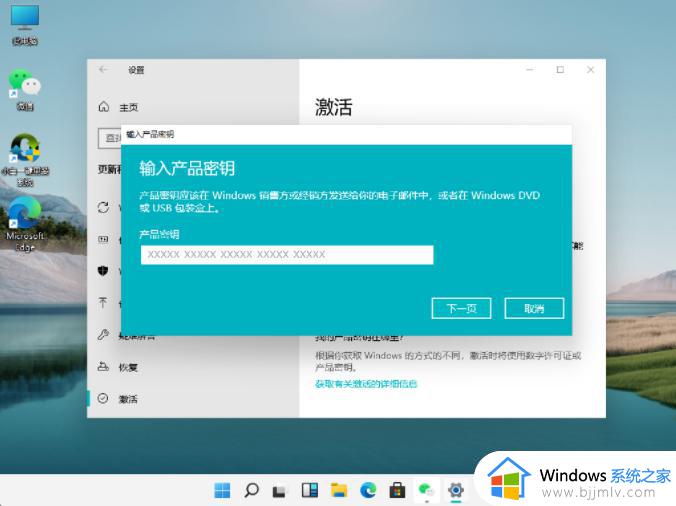The height and width of the screenshot is (506, 676).
Task: Open WeChat on taskbar
Action: tap(426, 490)
